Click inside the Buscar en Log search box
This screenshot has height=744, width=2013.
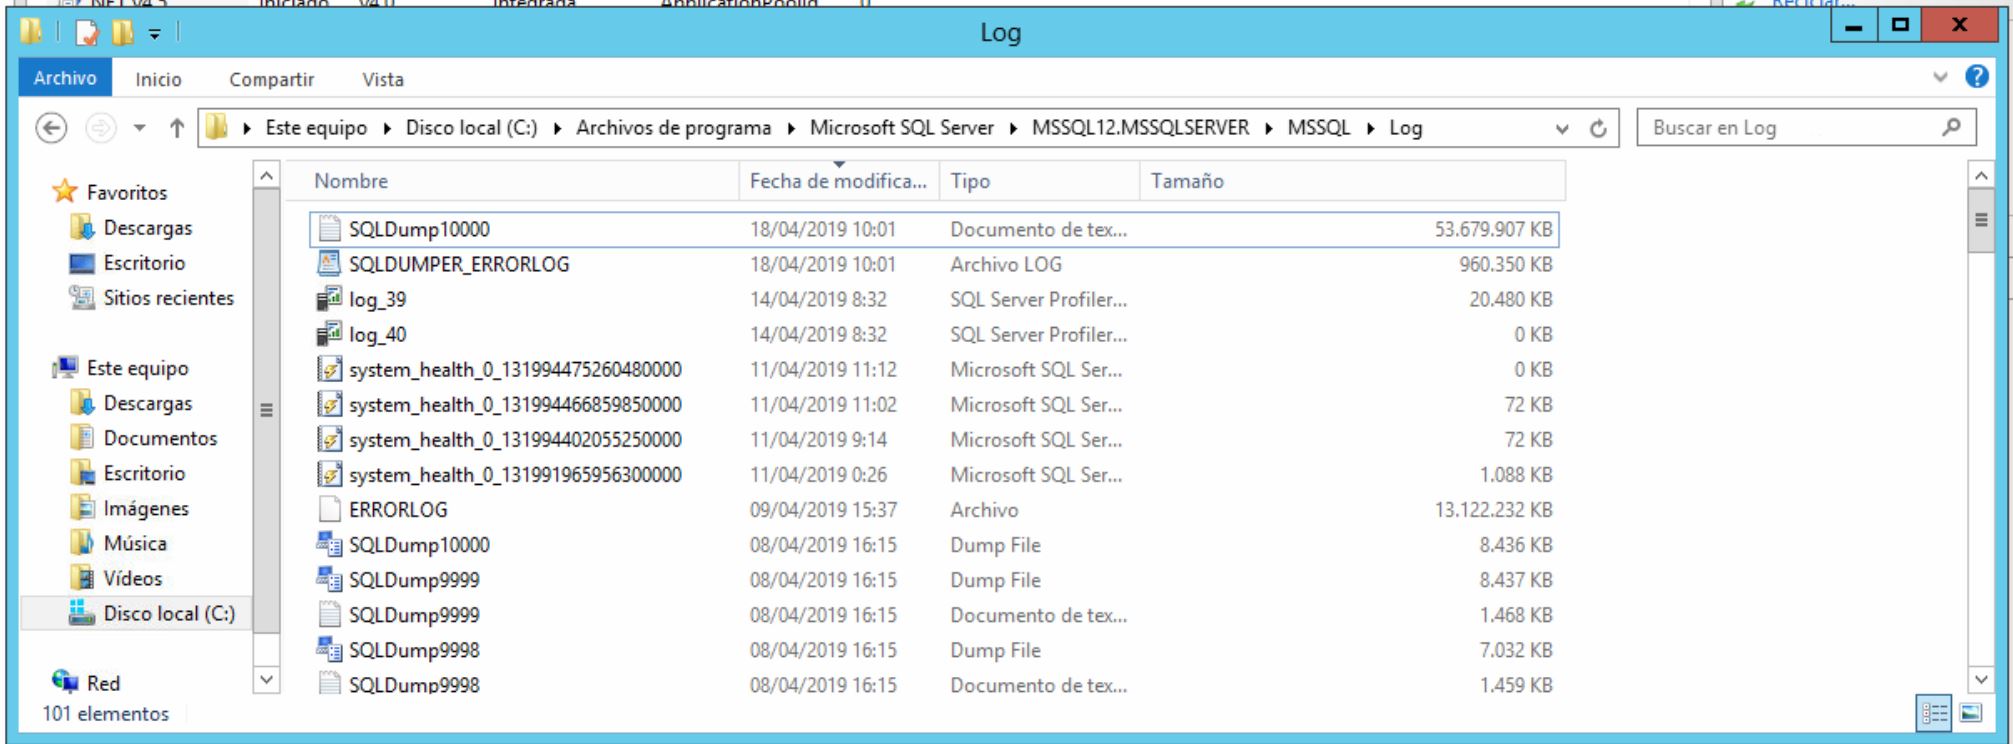click(x=1790, y=128)
